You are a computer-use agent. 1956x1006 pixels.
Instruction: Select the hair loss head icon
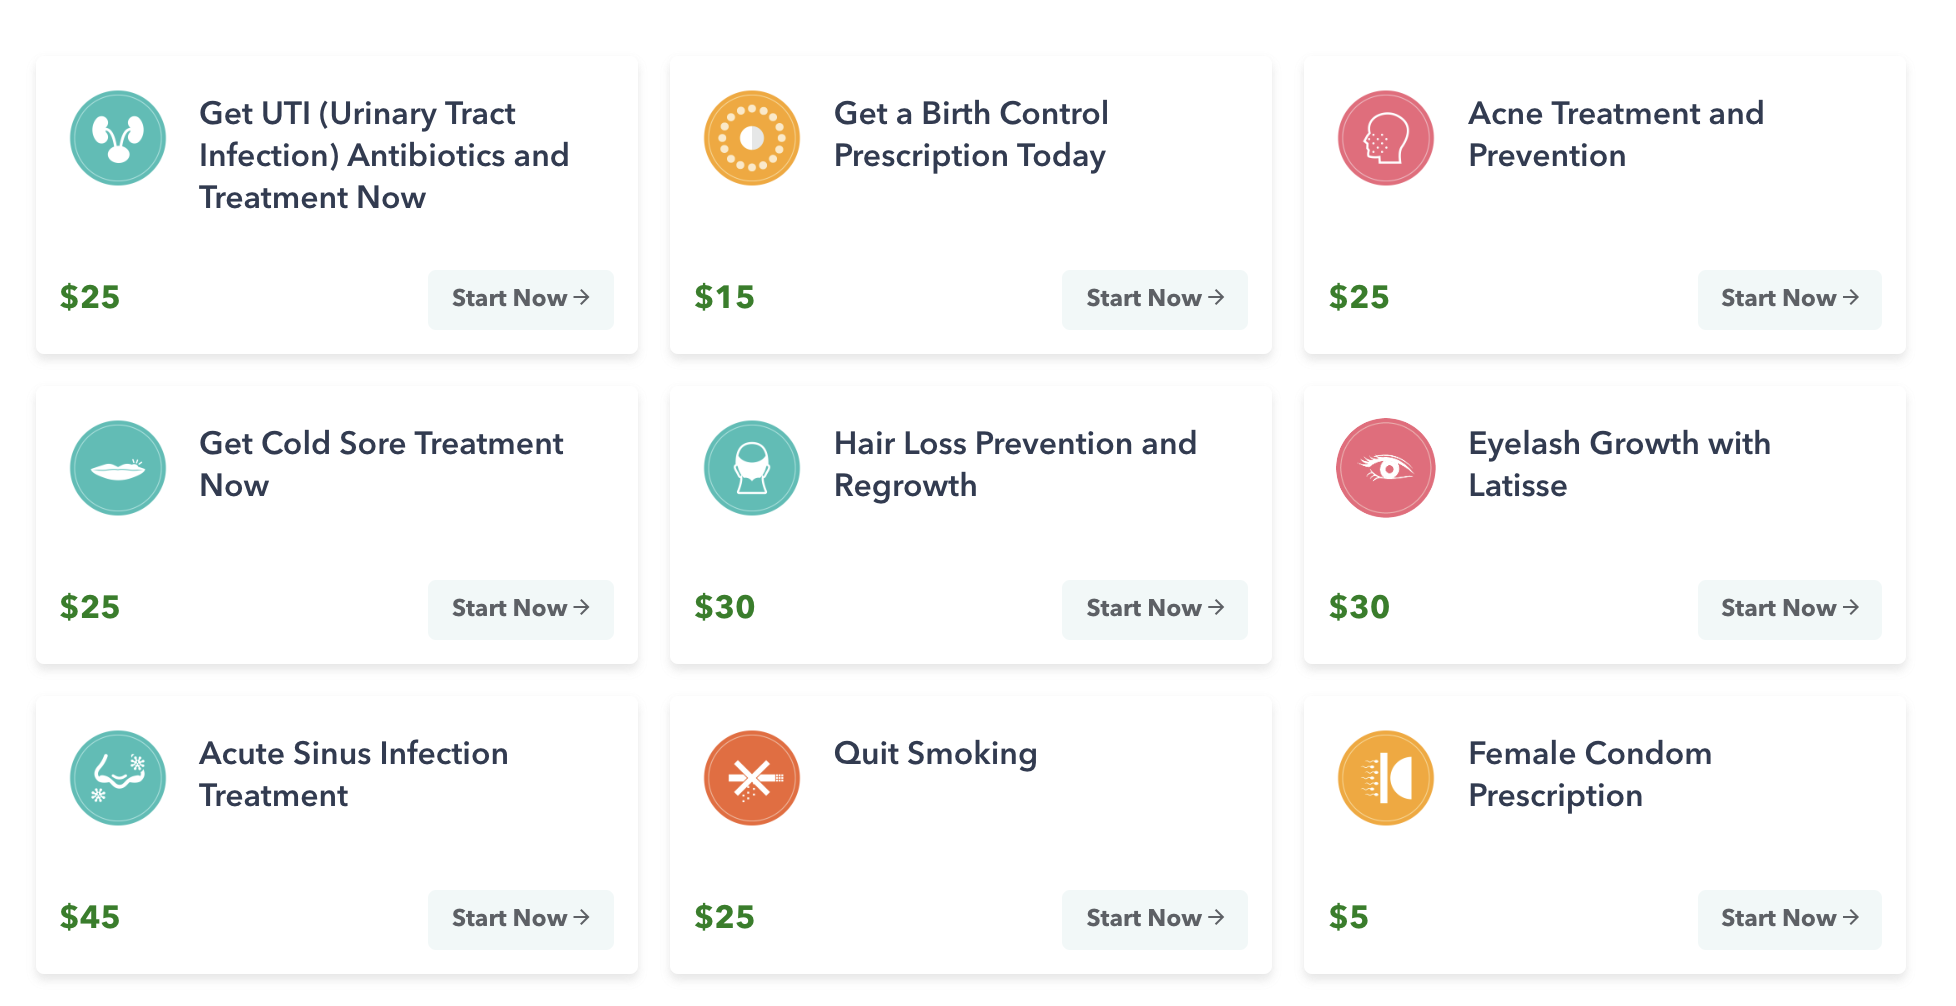tap(752, 468)
